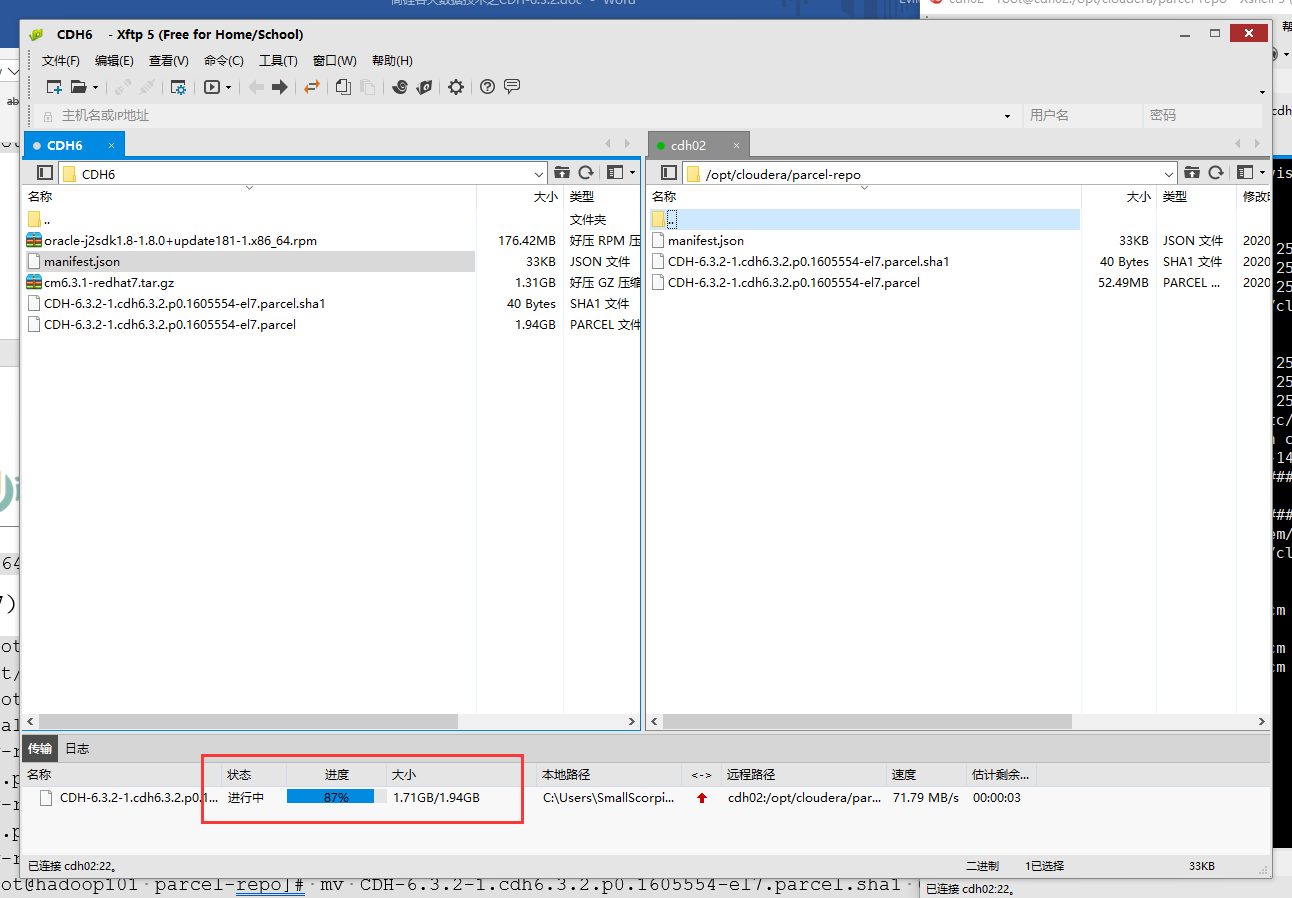Screen dimensions: 1292x898
Task: Open session properties with the window-gear icon
Action: (178, 87)
